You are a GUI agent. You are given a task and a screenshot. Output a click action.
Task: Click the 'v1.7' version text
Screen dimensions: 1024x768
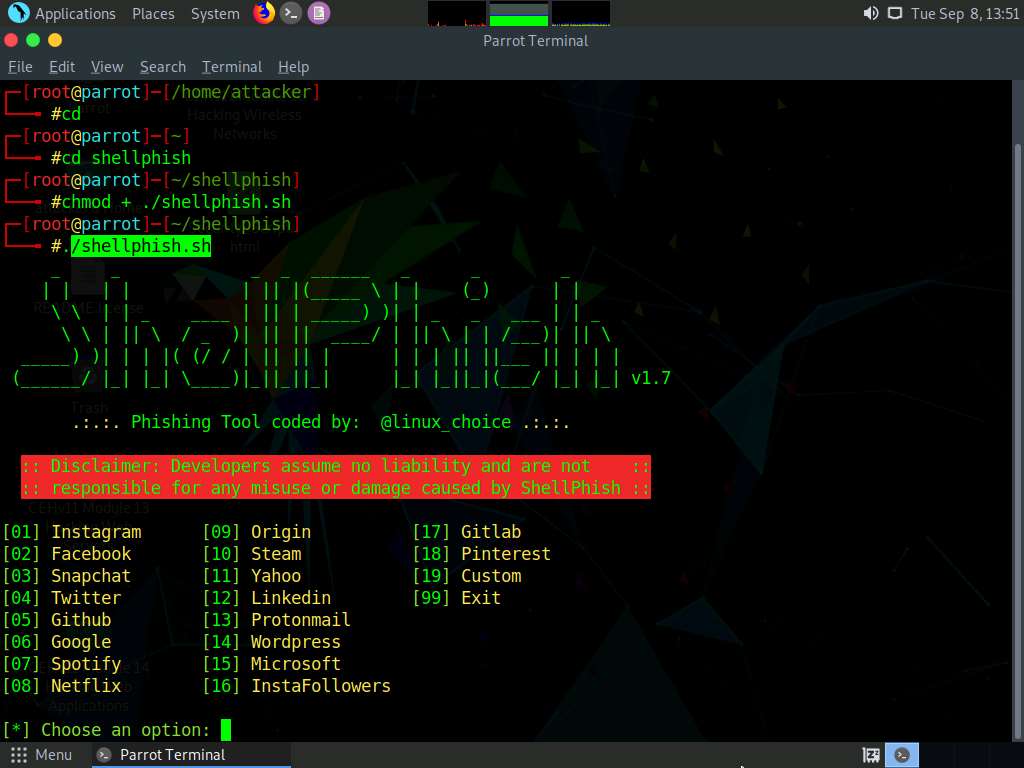(651, 378)
